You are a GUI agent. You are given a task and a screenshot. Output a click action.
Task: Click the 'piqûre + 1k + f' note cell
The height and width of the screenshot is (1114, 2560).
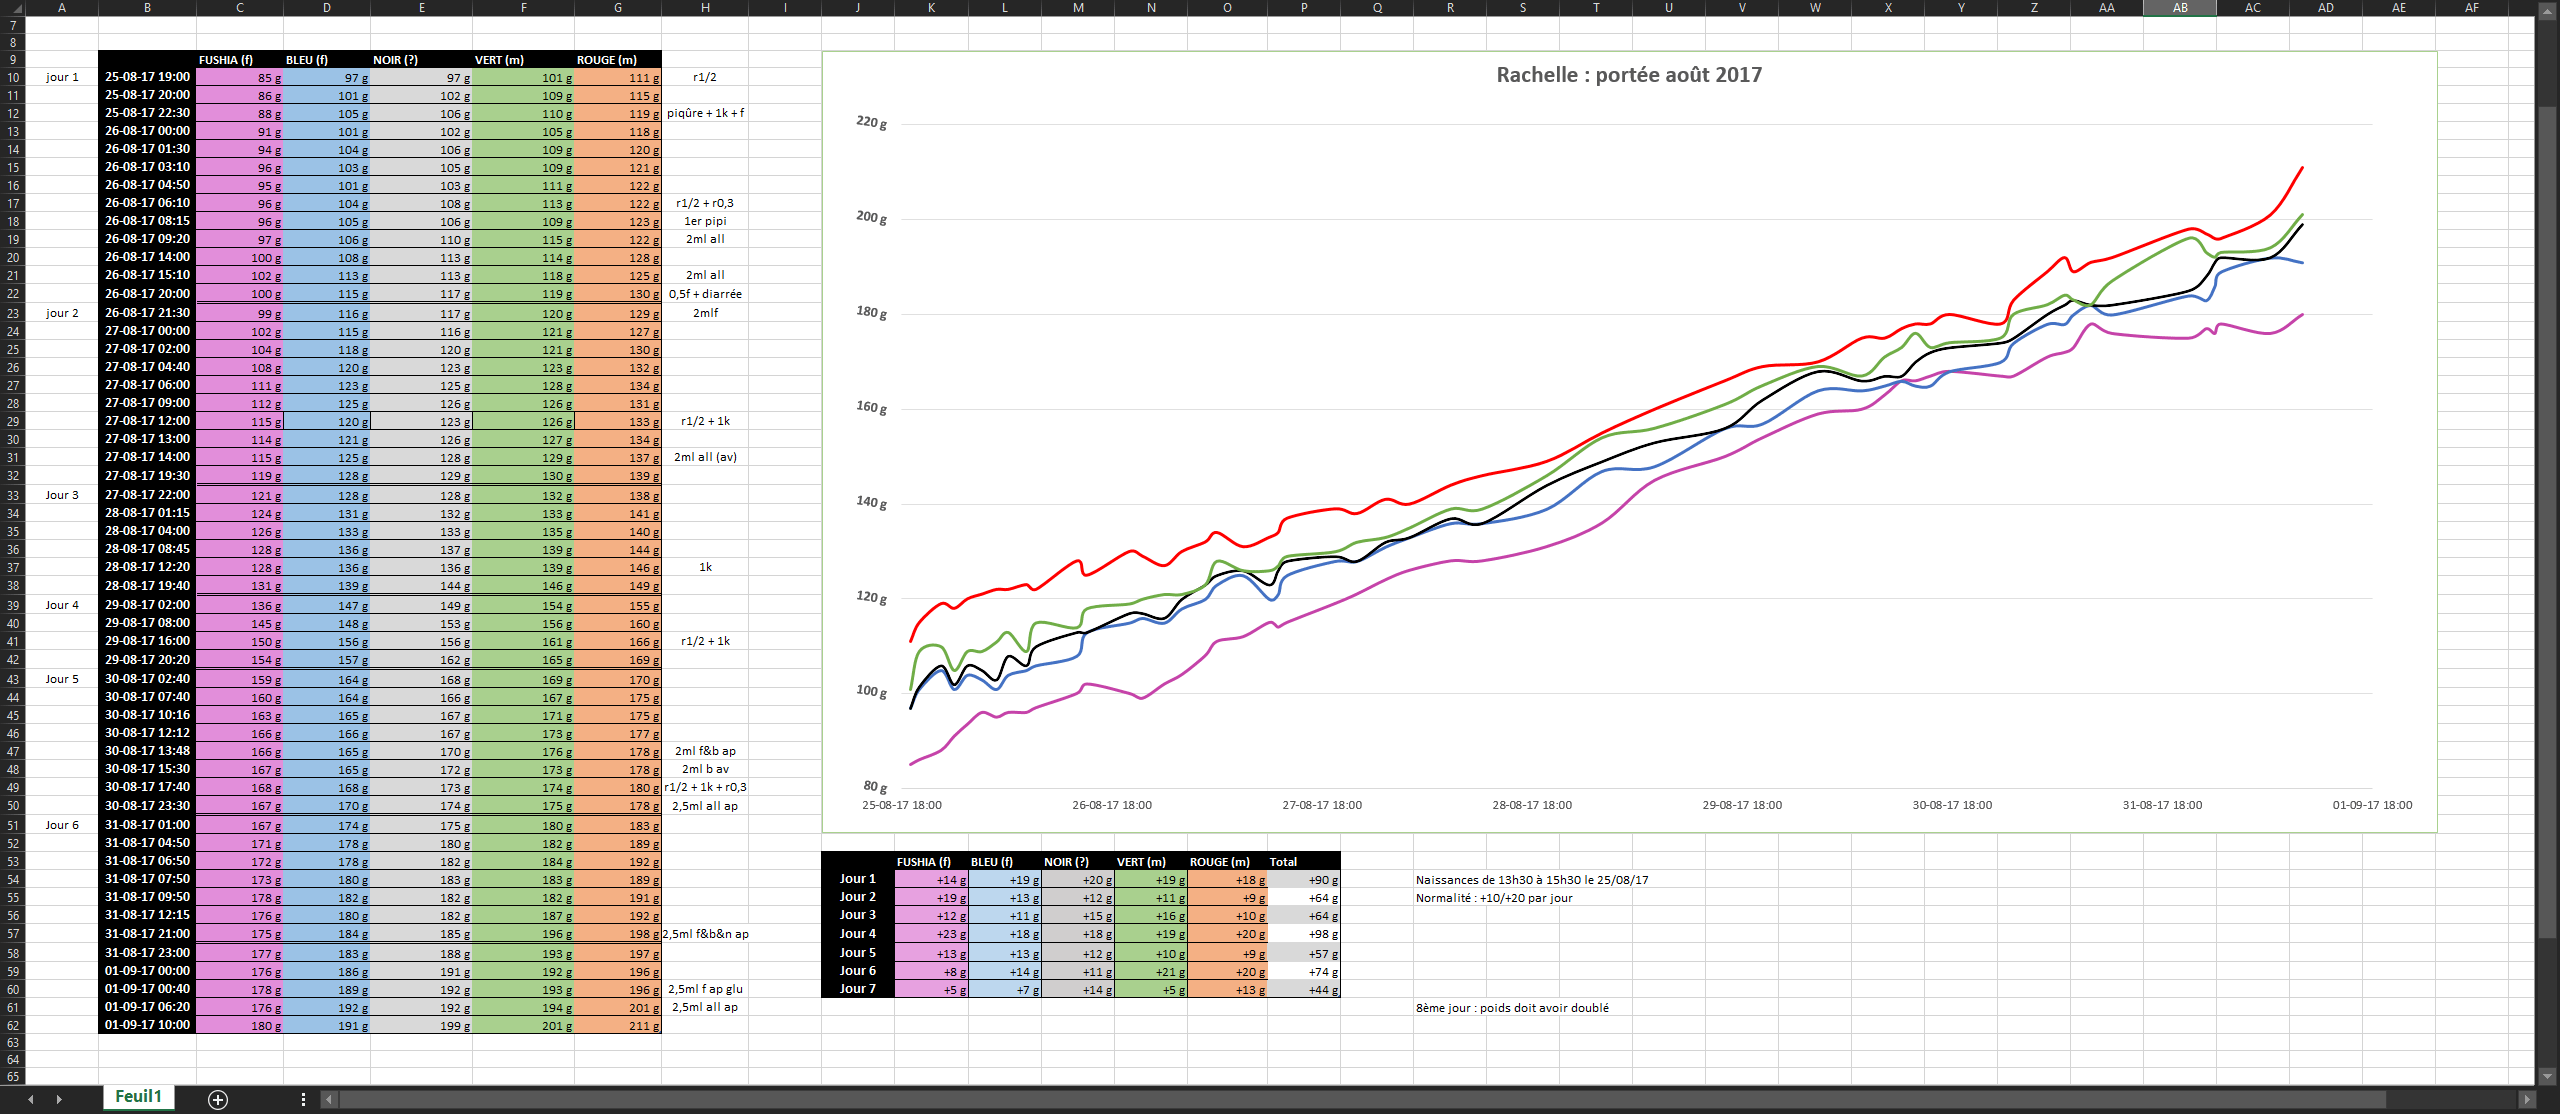point(705,113)
